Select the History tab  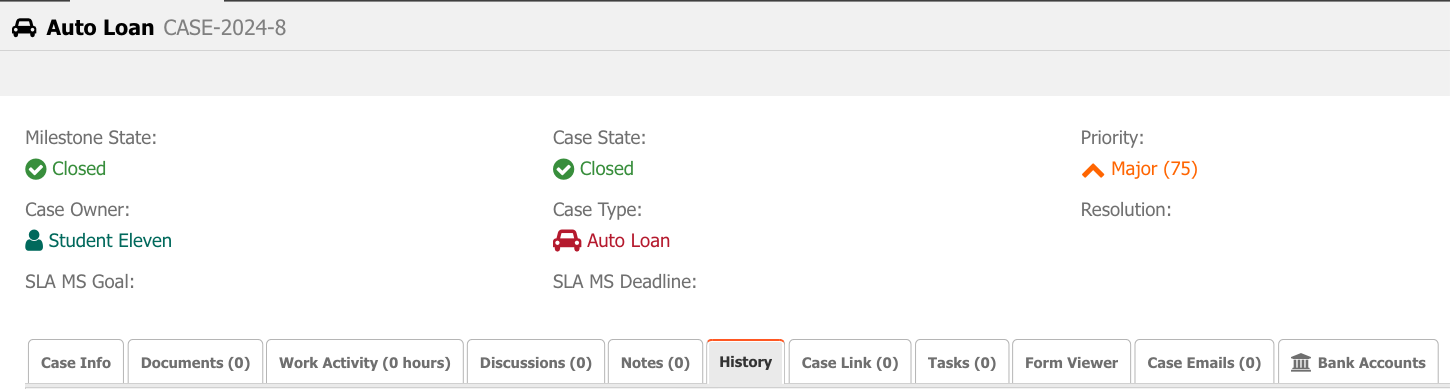[x=746, y=362]
